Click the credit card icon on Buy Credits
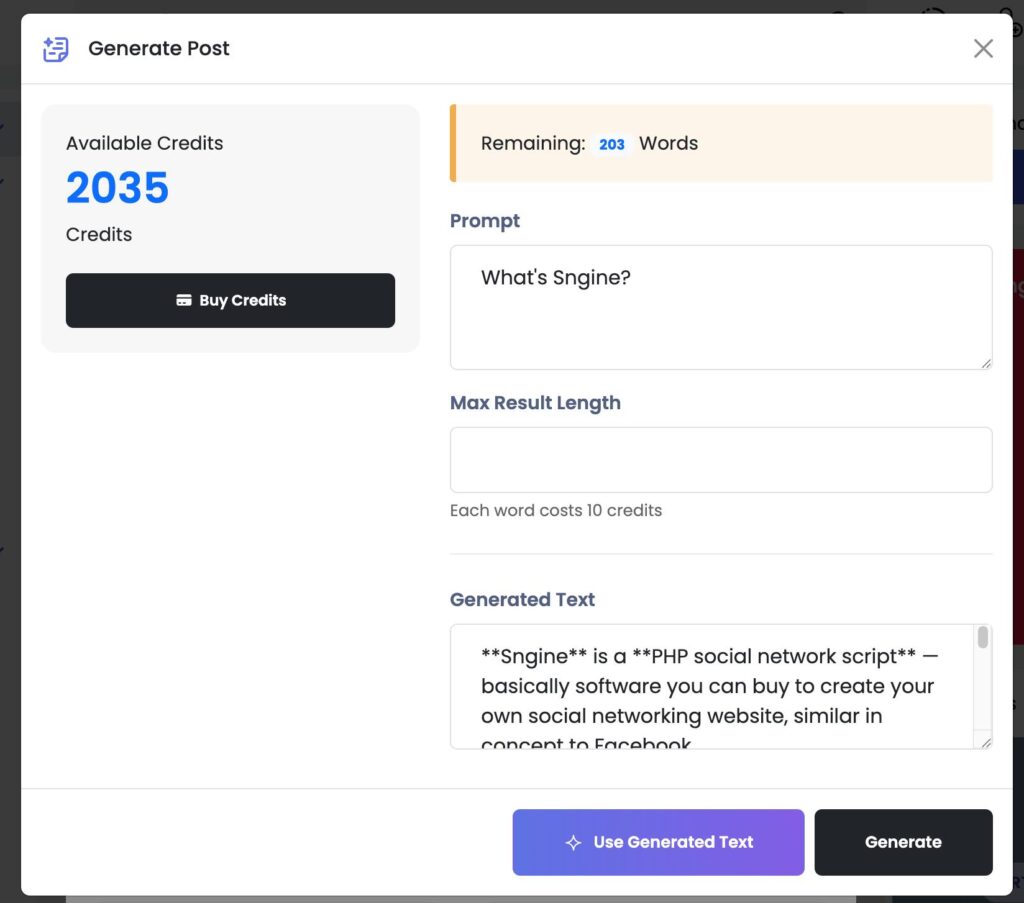The image size is (1024, 903). pos(184,300)
